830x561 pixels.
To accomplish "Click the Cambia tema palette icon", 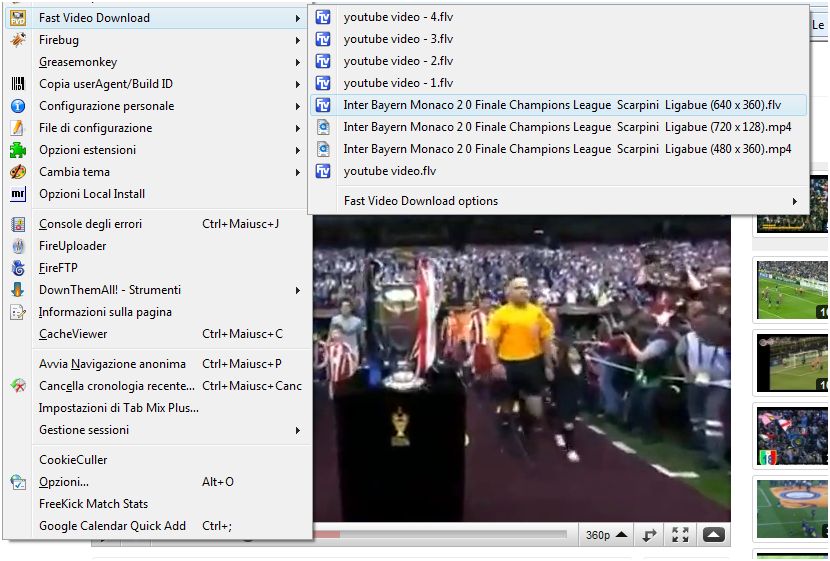I will pos(18,172).
